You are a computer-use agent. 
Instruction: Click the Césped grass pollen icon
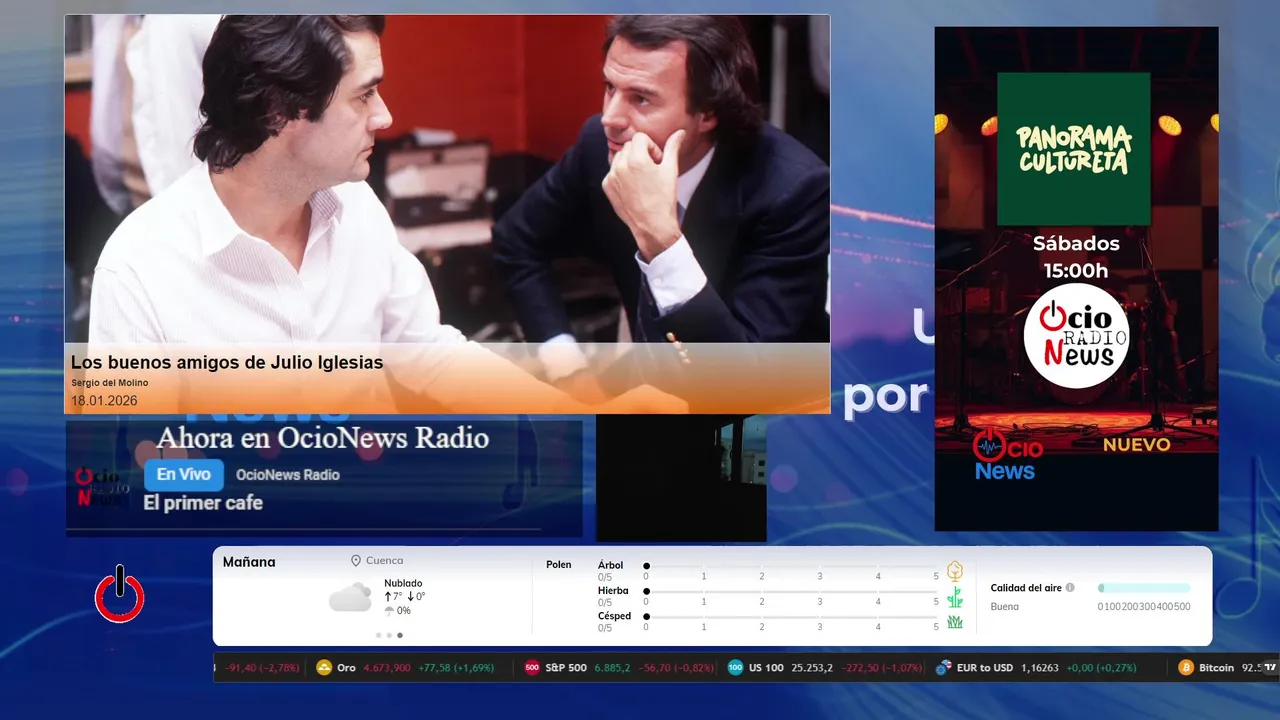click(x=955, y=622)
